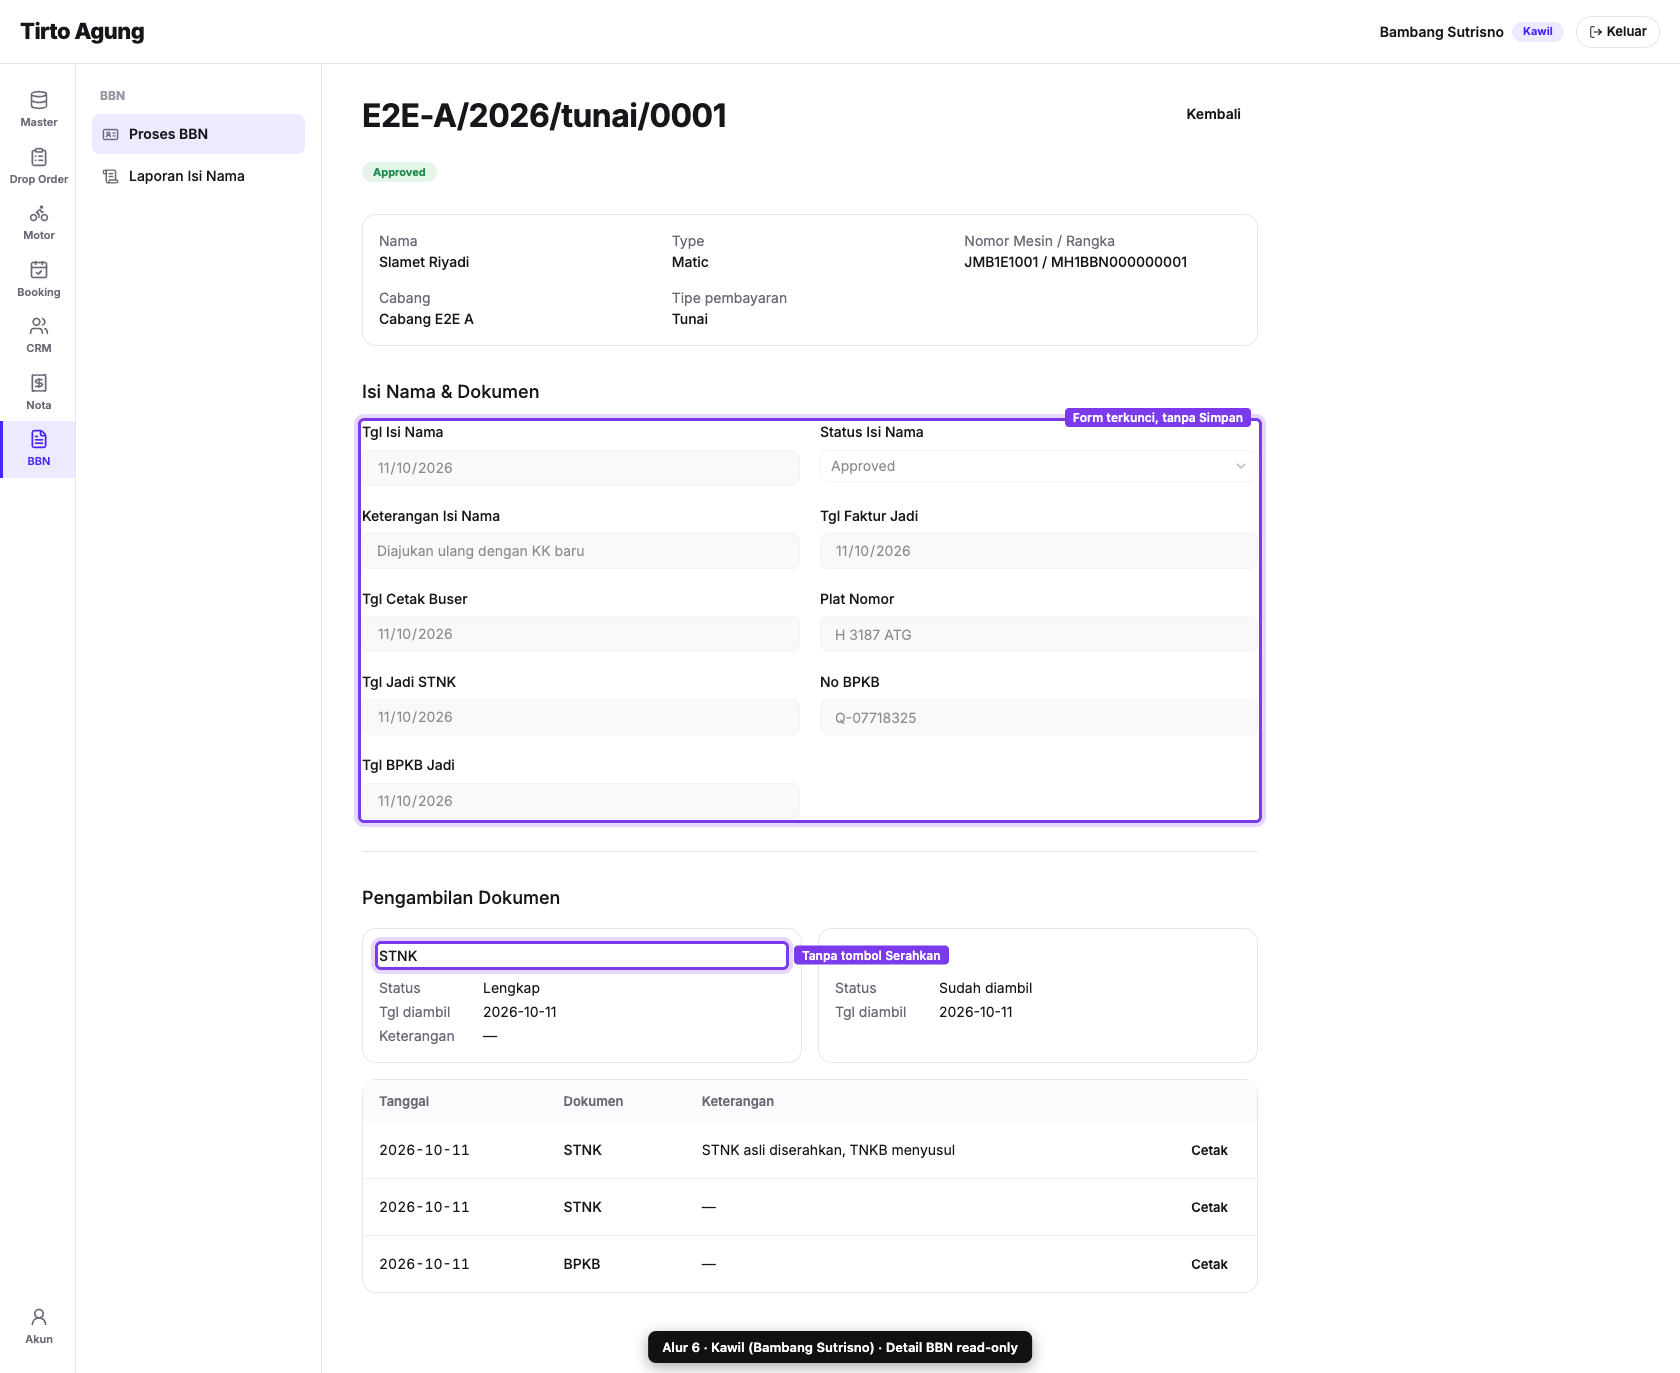Open the Laporan Isi Nama menu item
The image size is (1680, 1373).
pos(198,176)
